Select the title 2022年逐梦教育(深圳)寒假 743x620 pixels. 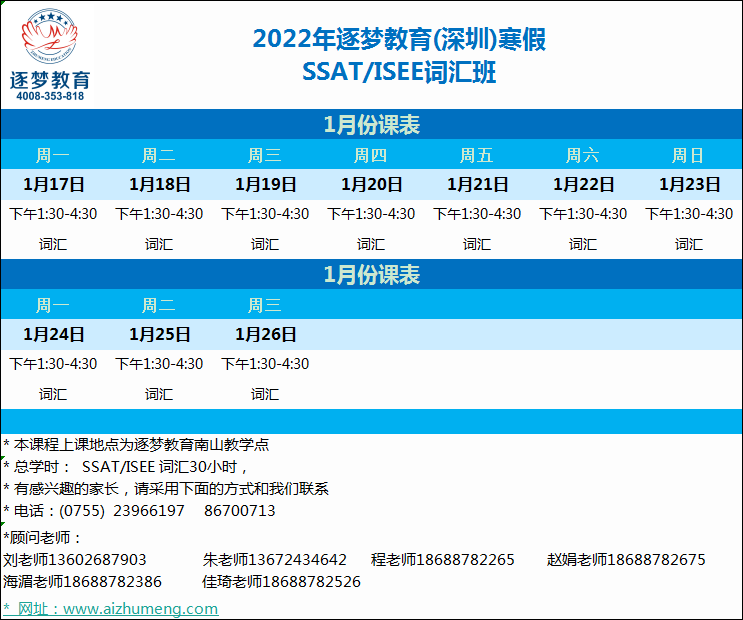point(399,39)
